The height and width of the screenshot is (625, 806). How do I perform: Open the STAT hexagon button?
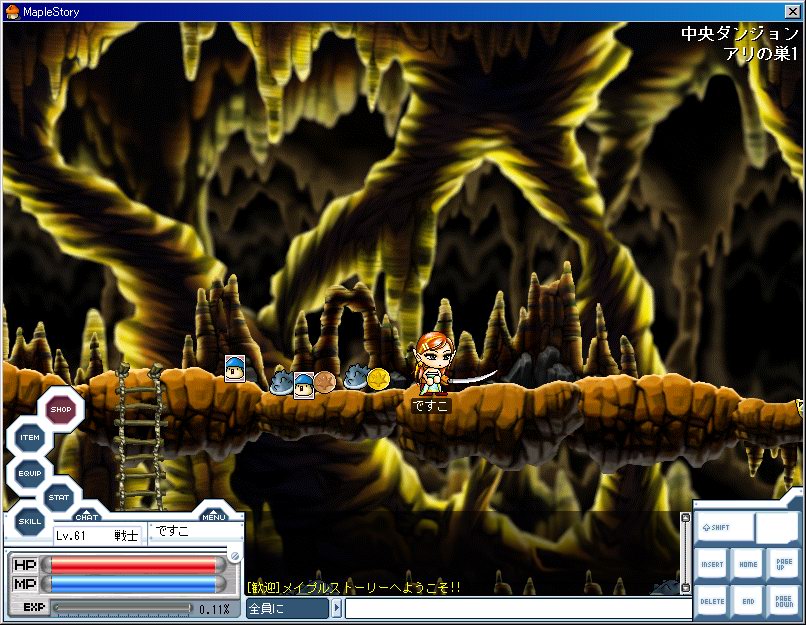(x=60, y=496)
